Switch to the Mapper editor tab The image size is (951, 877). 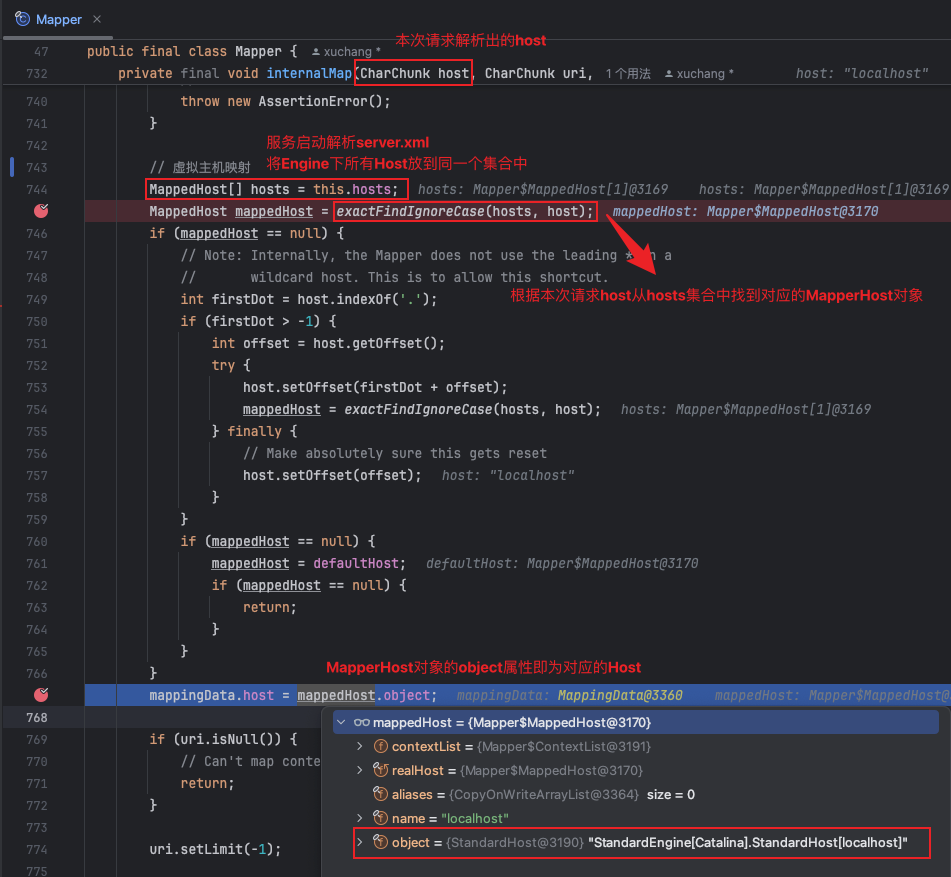[x=58, y=19]
